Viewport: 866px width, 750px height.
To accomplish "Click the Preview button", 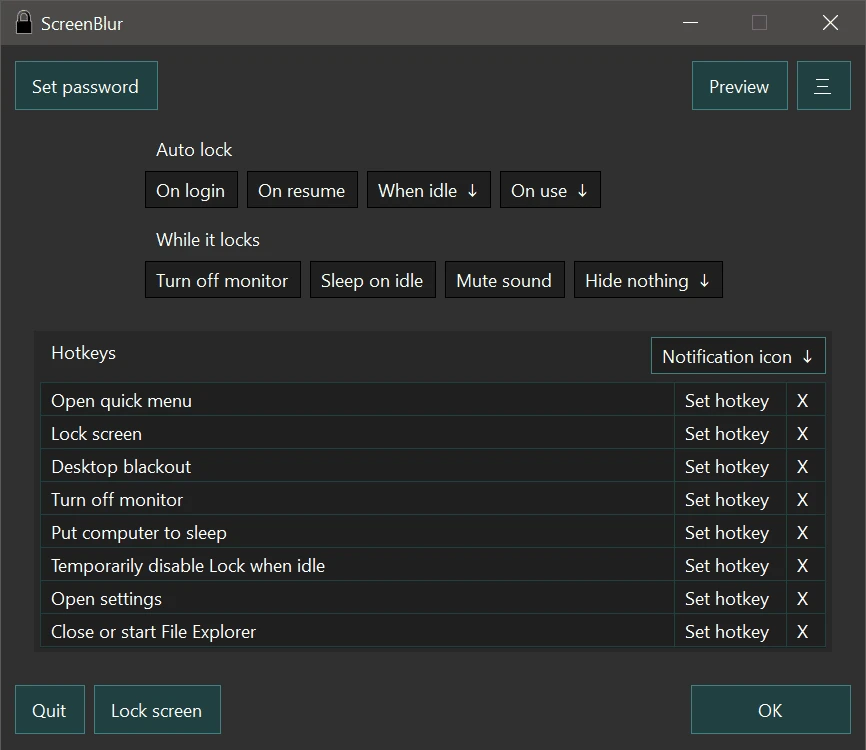I will pyautogui.click(x=740, y=86).
